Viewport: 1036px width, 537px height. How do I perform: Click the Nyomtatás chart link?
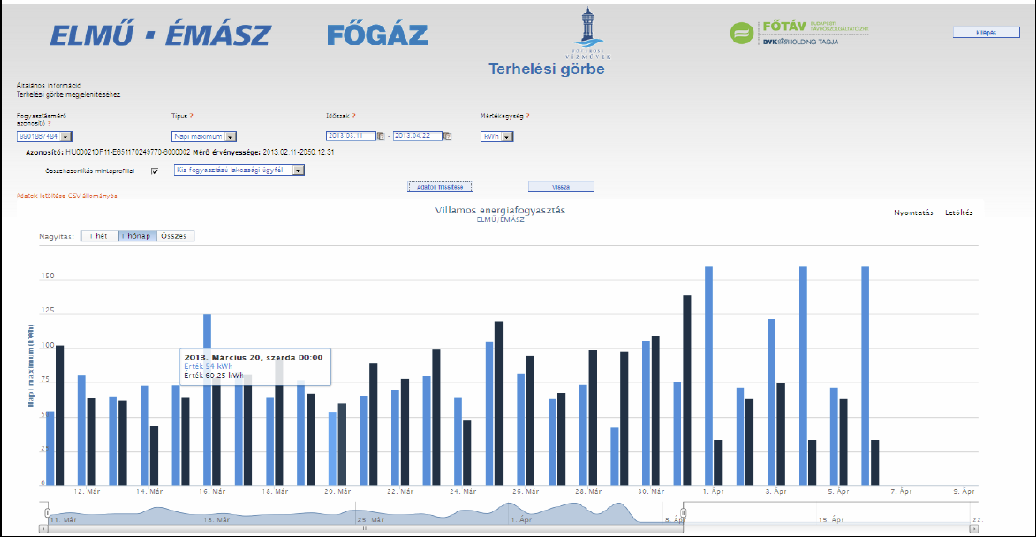pyautogui.click(x=914, y=213)
